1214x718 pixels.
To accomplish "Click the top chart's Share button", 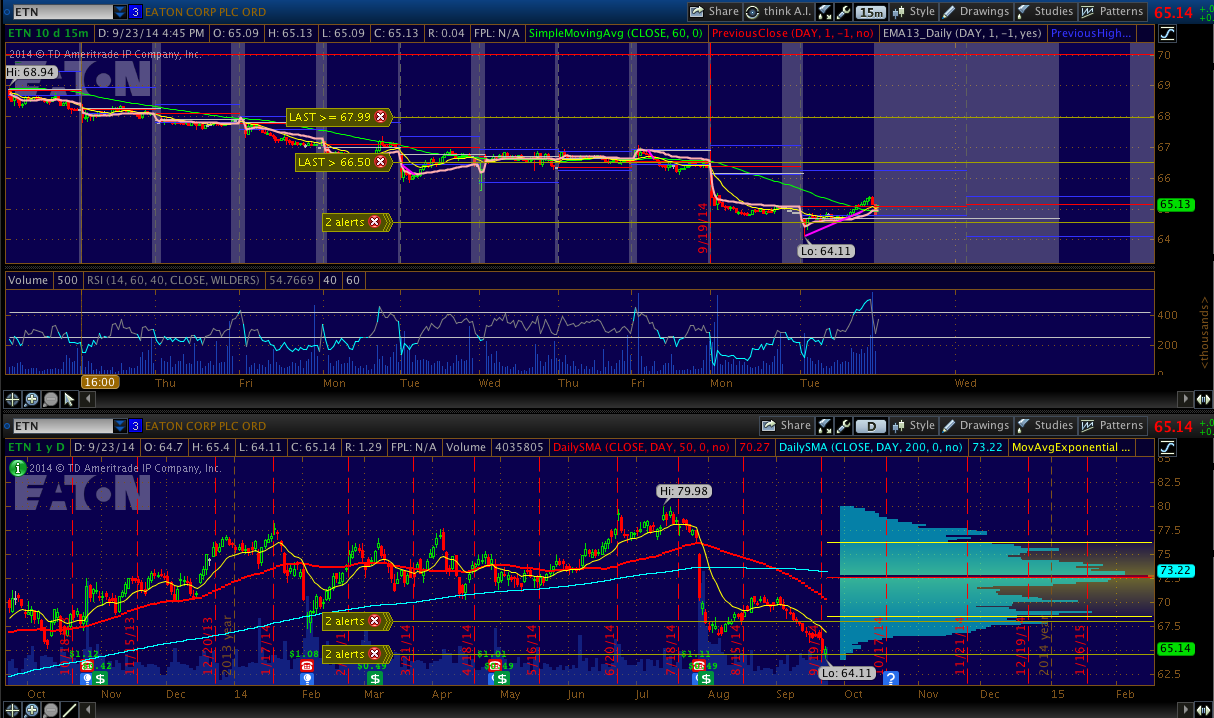I will 714,12.
